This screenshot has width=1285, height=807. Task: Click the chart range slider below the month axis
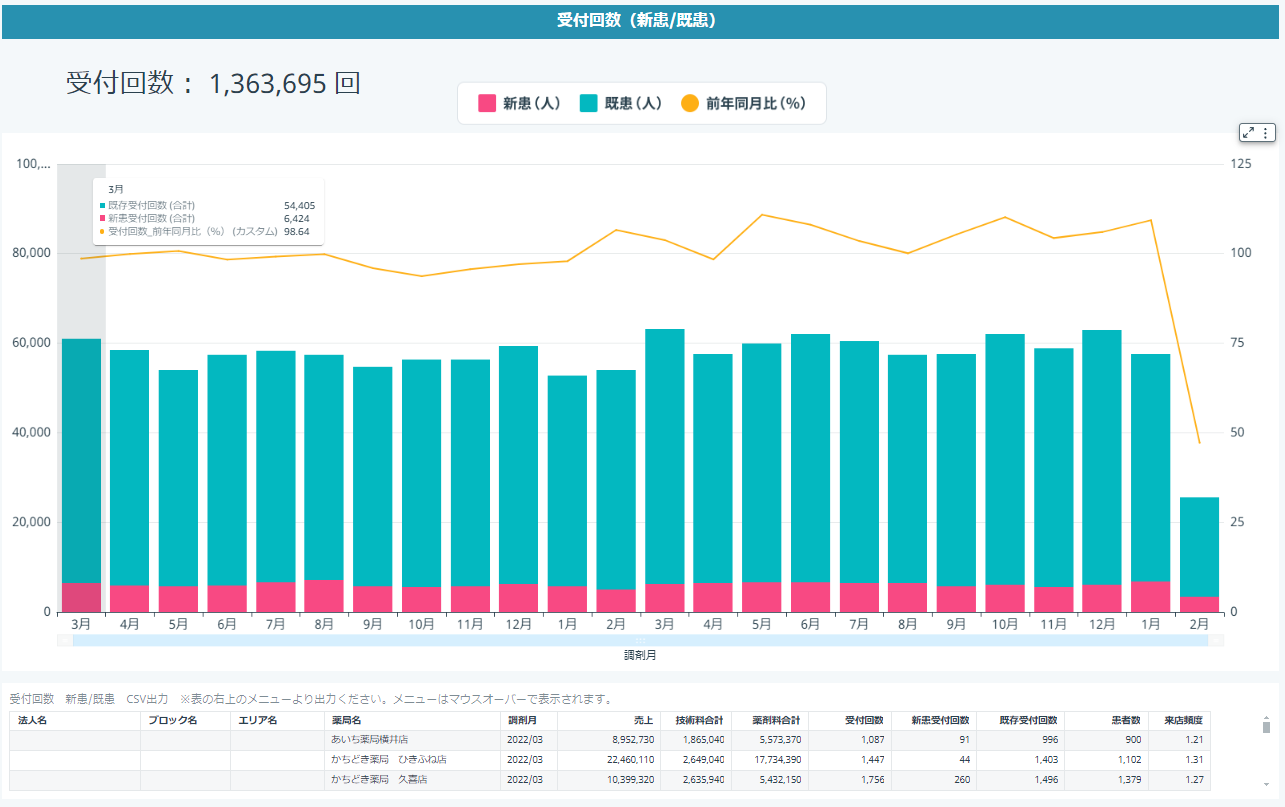tap(640, 640)
